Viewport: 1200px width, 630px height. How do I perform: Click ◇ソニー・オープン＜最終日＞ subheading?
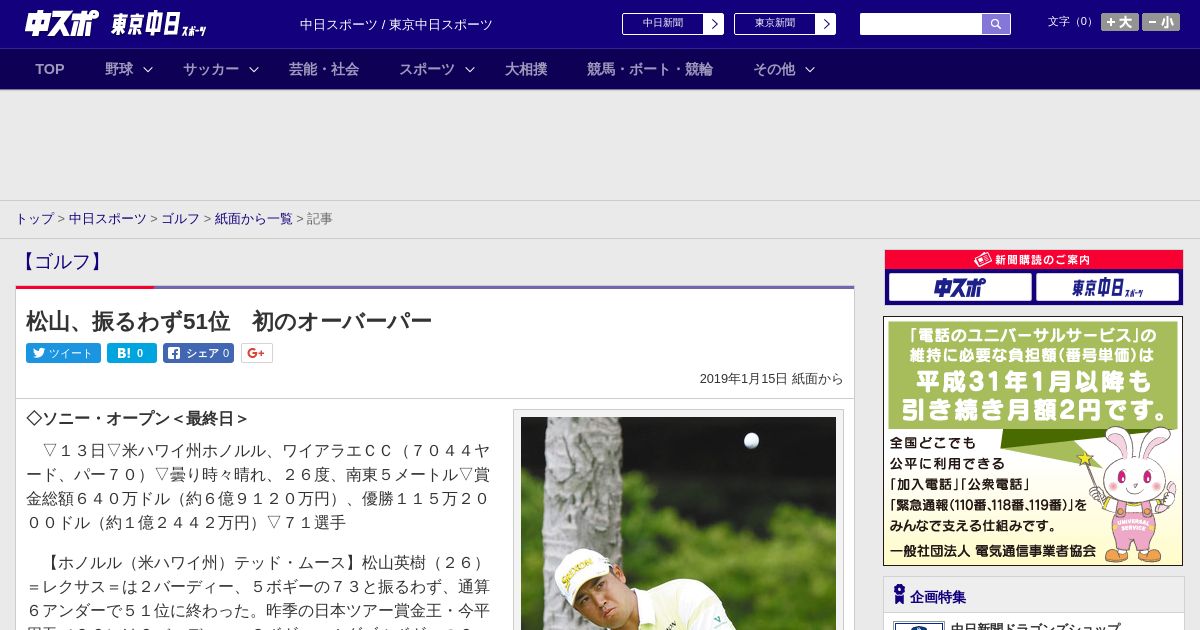click(x=137, y=418)
